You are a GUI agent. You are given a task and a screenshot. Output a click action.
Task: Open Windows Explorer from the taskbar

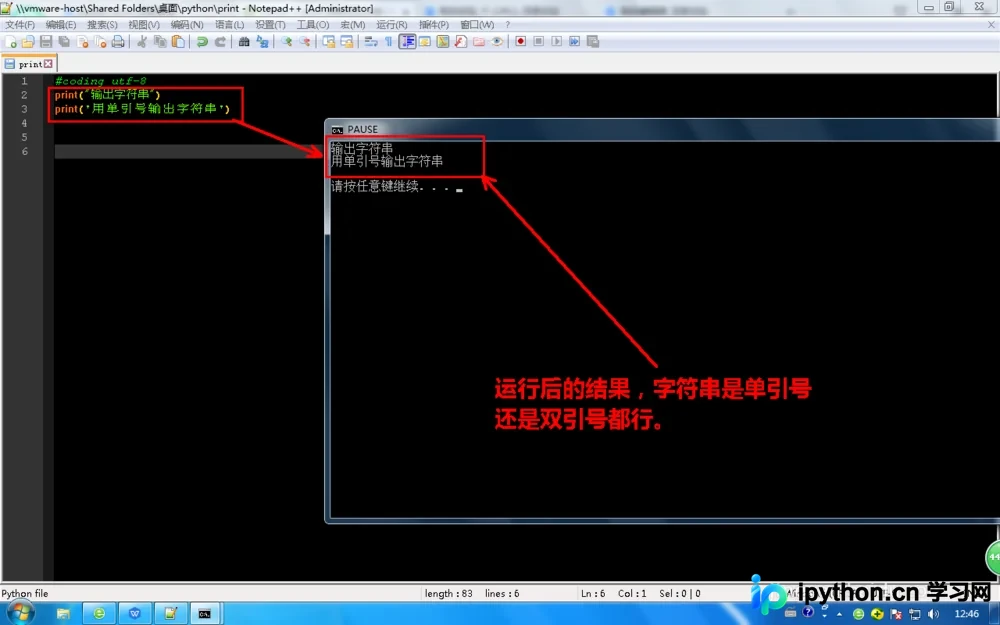click(63, 614)
